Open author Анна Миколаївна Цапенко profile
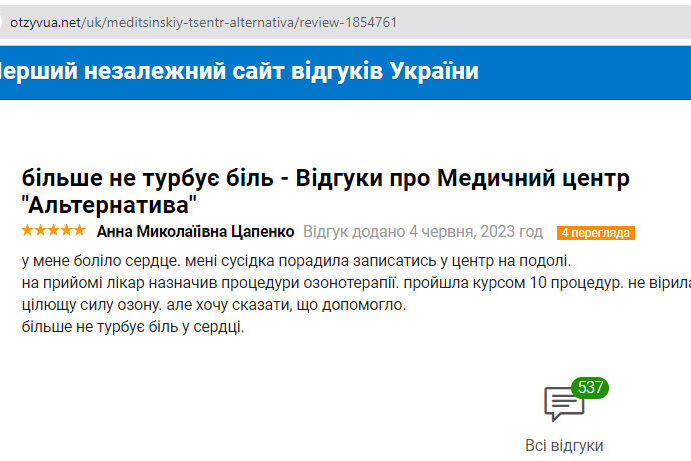 195,232
